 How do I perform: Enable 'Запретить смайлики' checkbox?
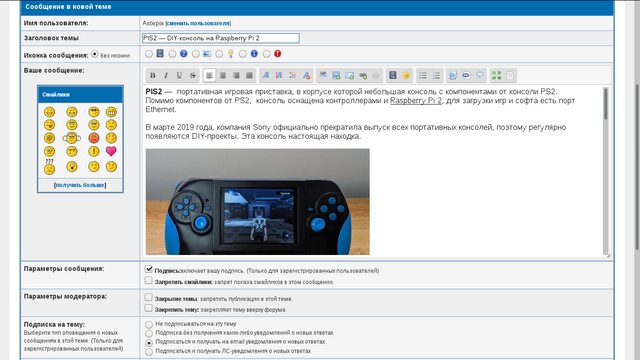[x=149, y=280]
